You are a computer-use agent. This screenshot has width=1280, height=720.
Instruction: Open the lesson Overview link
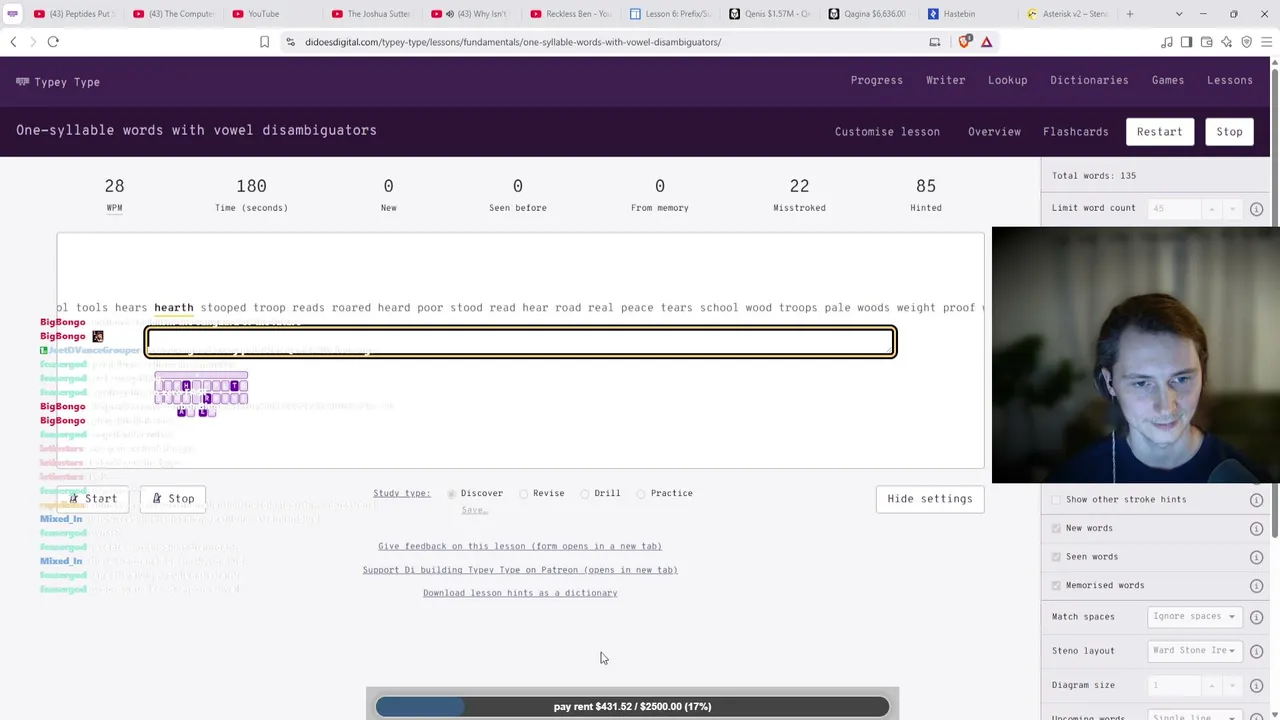coord(994,132)
